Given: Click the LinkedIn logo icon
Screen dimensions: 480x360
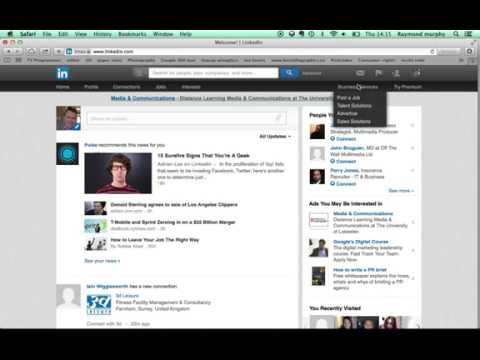Looking at the screenshot, I should click(62, 73).
